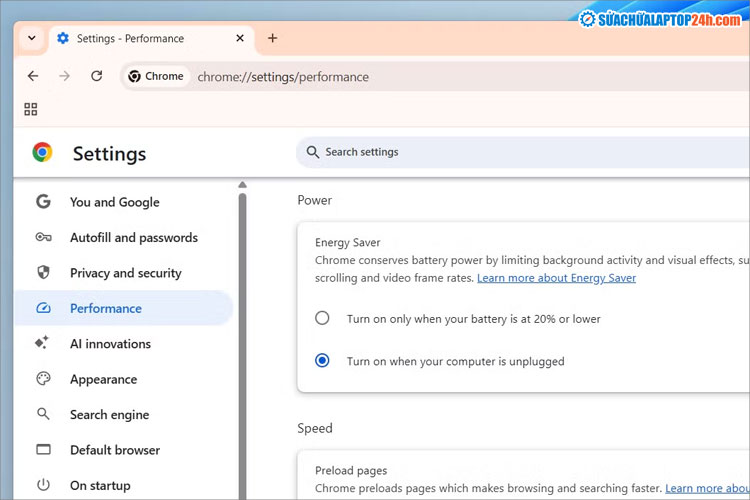Click the Settings page title

(x=110, y=154)
